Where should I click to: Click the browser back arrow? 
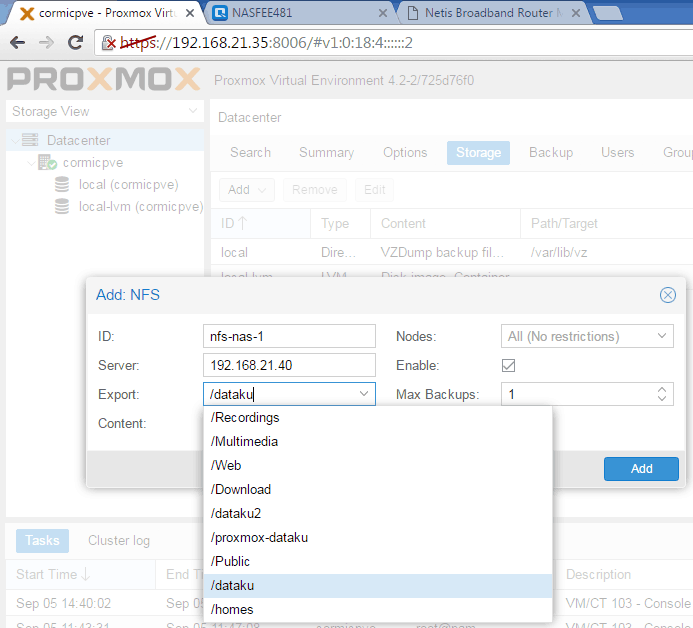[x=17, y=42]
